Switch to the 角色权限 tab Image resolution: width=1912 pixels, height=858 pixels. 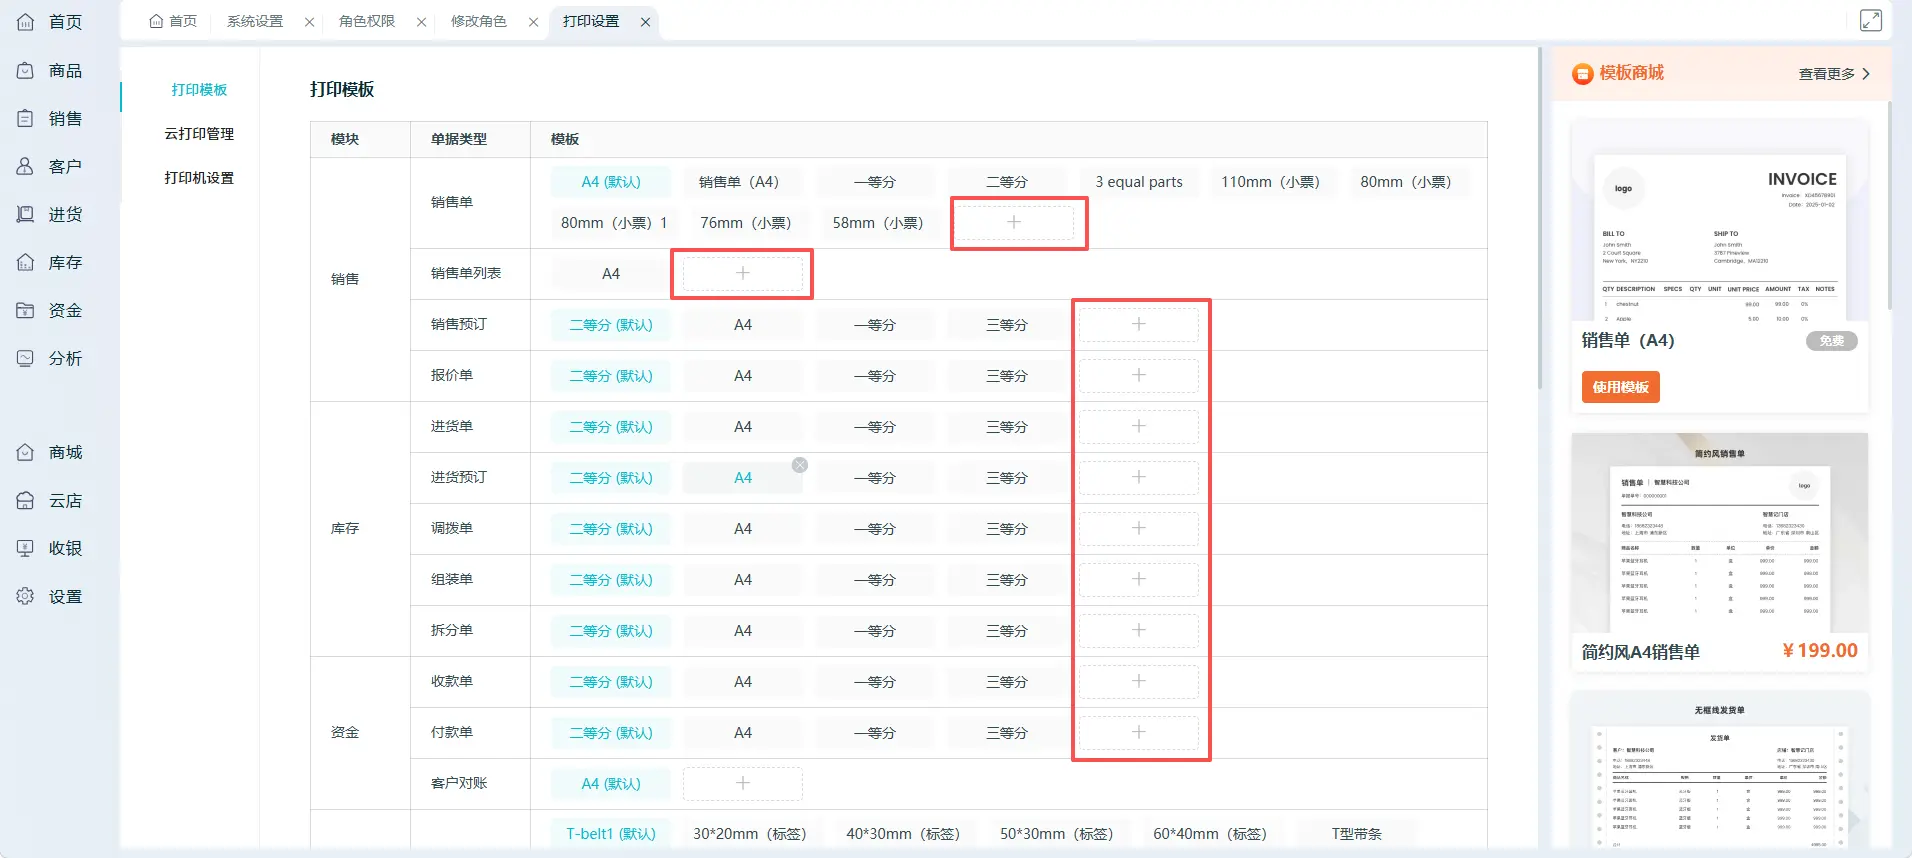tap(367, 21)
